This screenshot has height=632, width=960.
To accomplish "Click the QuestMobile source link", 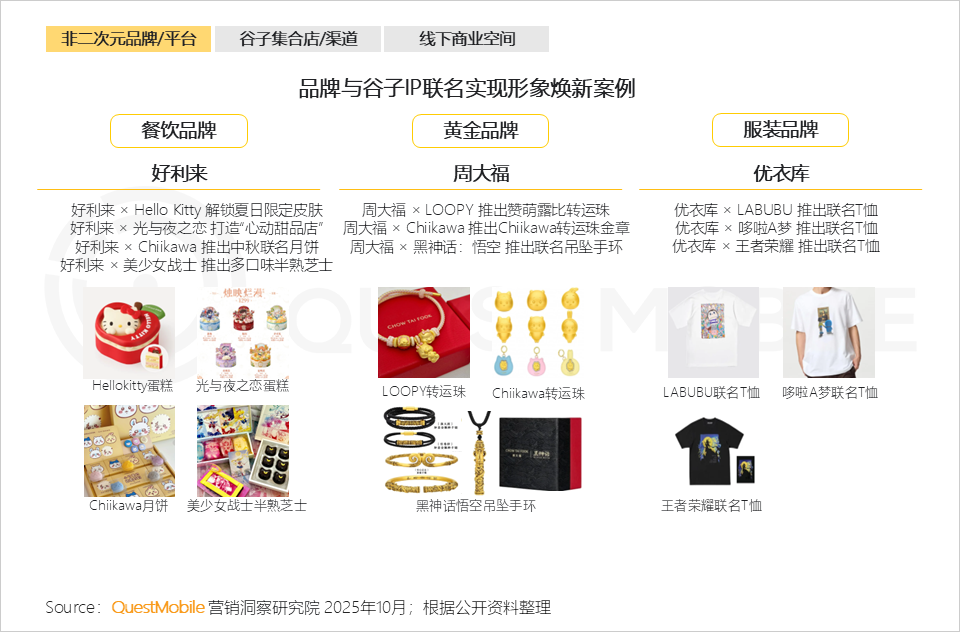I will coord(158,607).
